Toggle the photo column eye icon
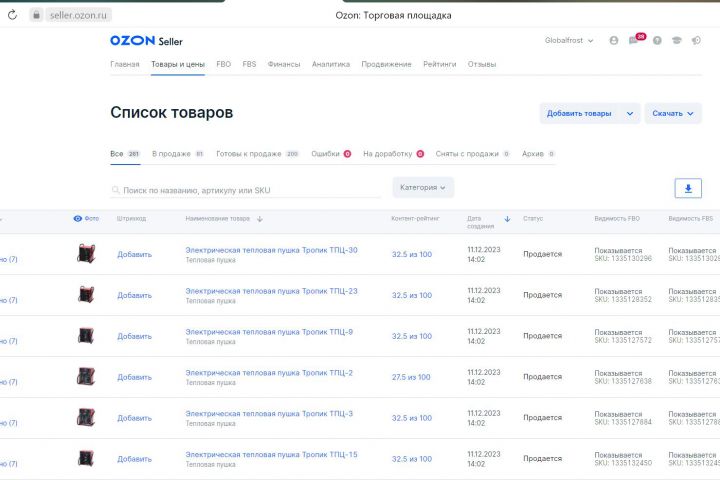The height and width of the screenshot is (480, 720). [78, 219]
